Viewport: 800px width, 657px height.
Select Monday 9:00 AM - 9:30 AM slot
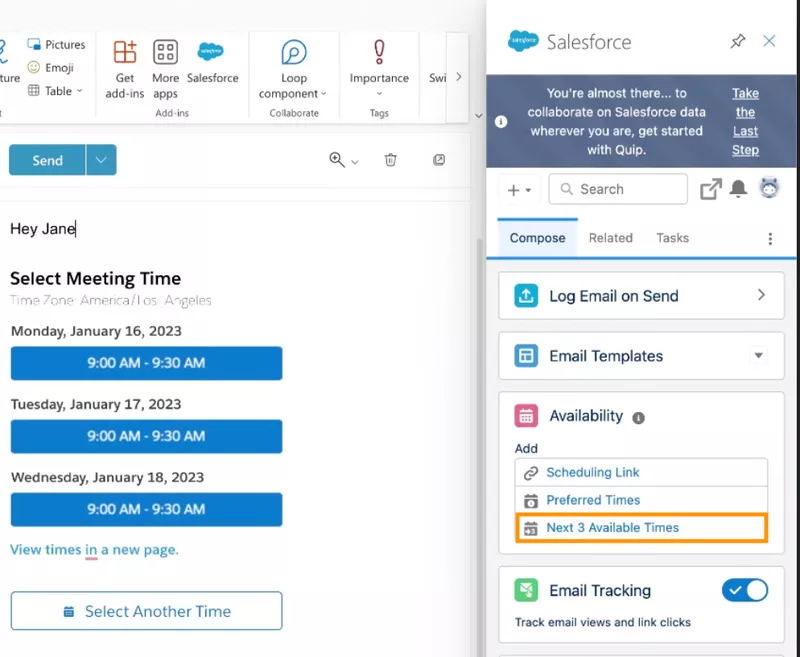[x=146, y=363]
